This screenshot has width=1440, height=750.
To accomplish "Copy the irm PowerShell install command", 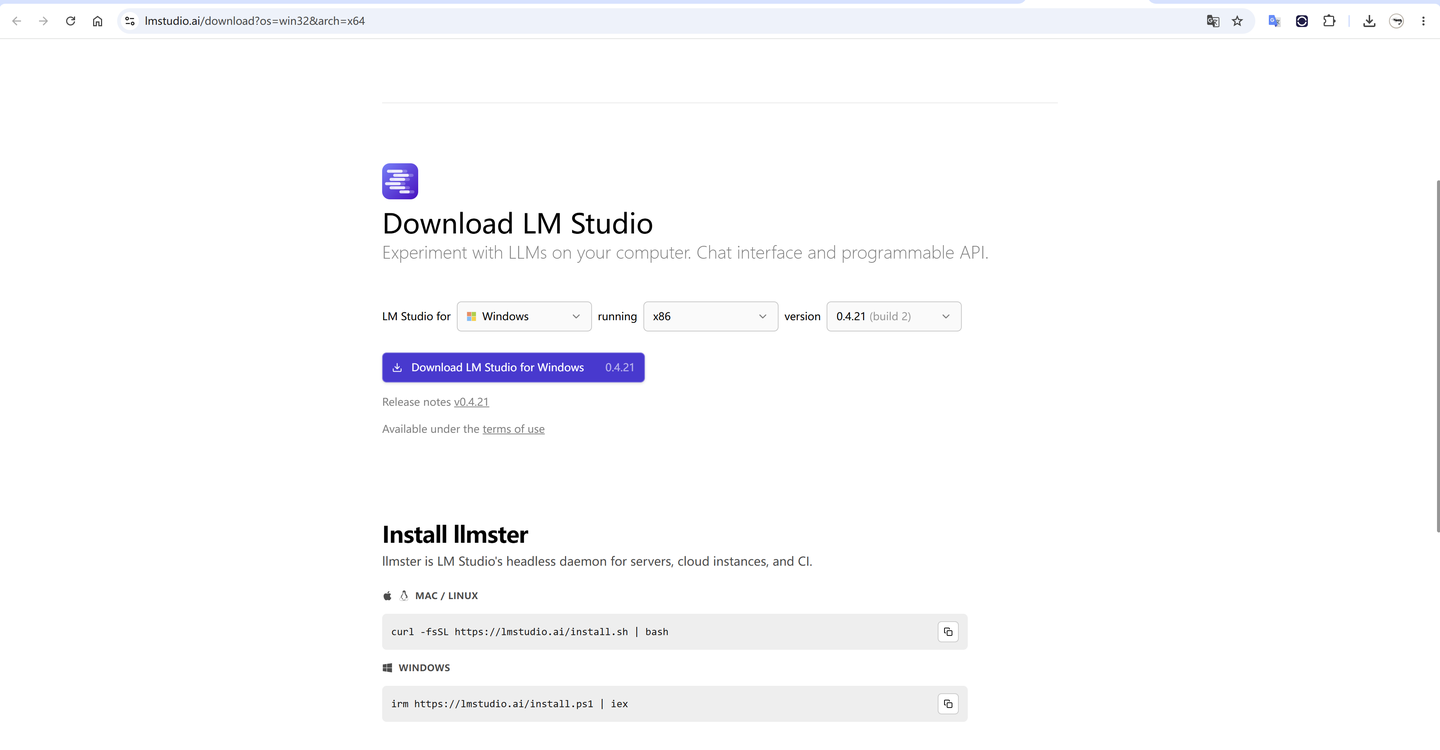I will (948, 704).
